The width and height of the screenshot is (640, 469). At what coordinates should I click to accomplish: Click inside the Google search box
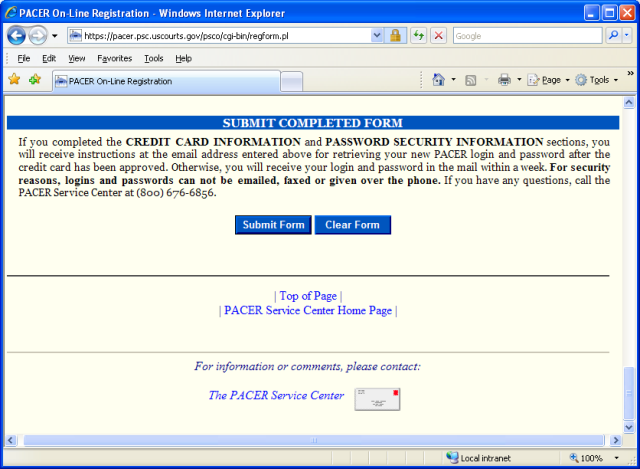[x=525, y=35]
